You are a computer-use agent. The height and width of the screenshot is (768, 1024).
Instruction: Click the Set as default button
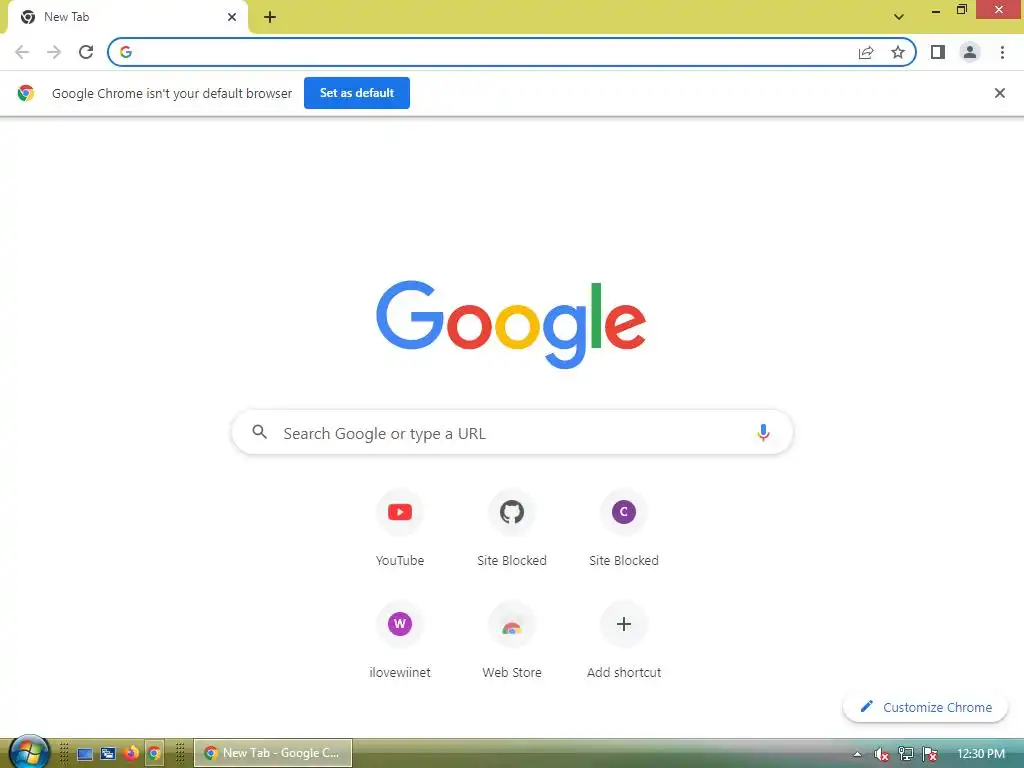(357, 93)
